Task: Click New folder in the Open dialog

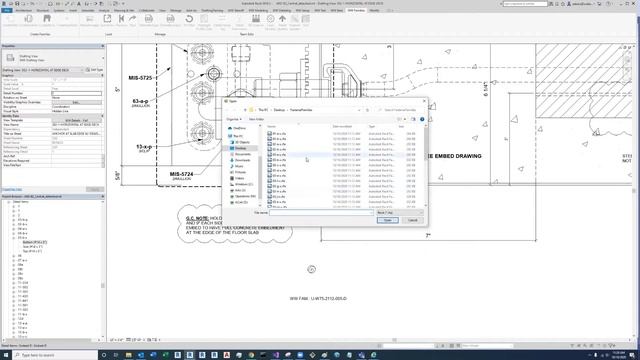Action: click(256, 119)
